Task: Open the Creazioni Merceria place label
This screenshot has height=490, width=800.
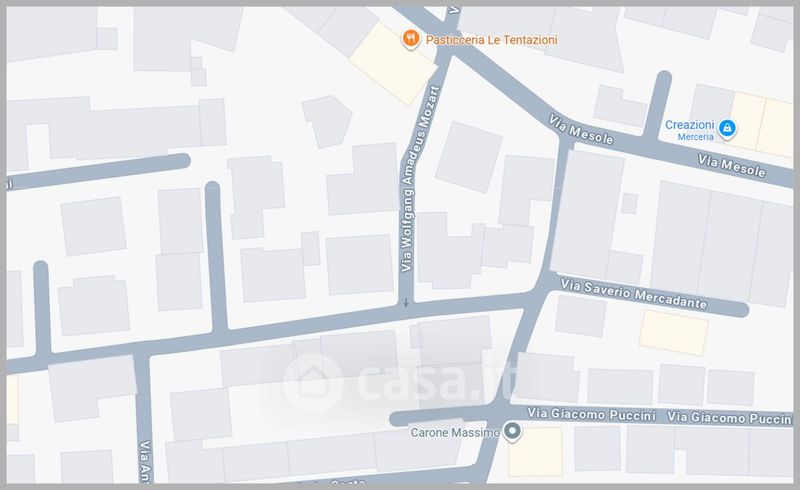Action: tap(689, 130)
